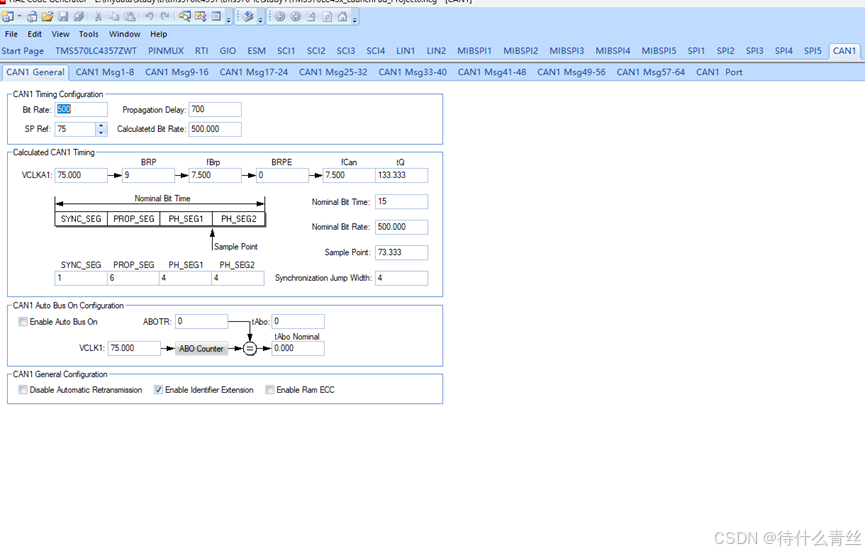This screenshot has width=865, height=553.
Task: Click the Paste clipboard icon
Action: click(130, 17)
